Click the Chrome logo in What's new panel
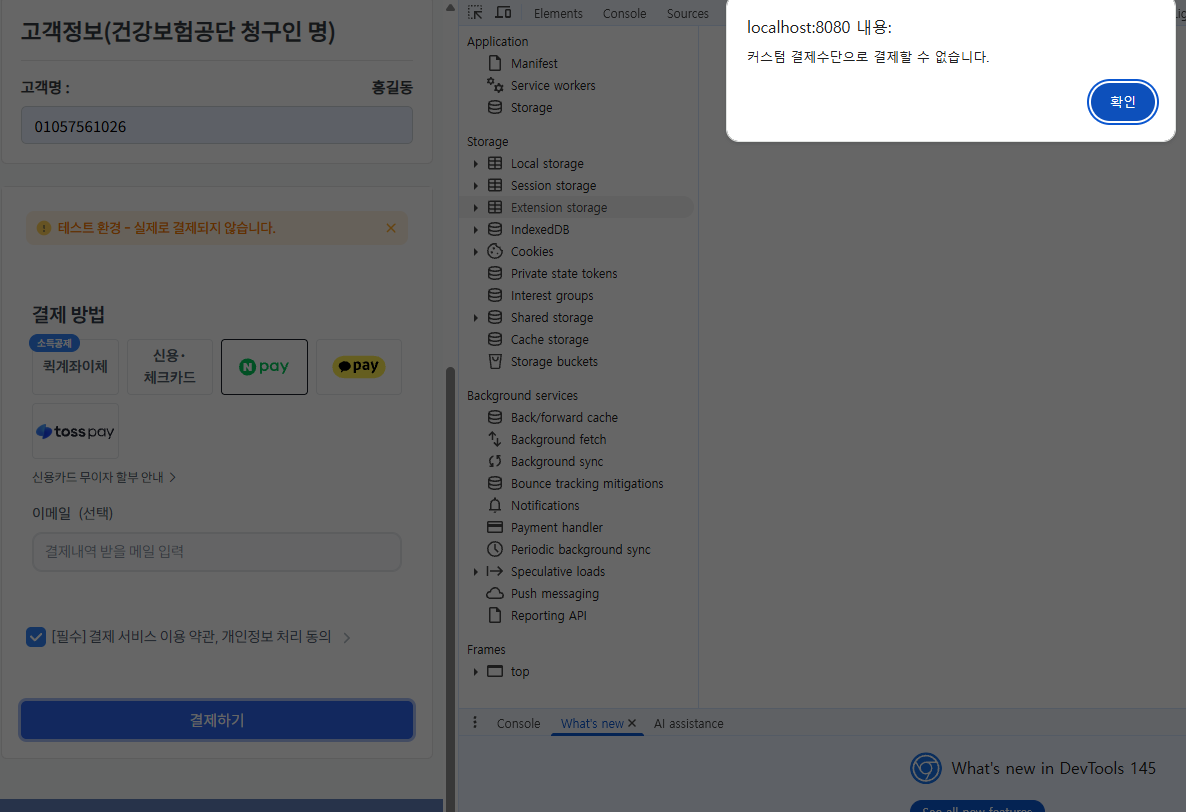The height and width of the screenshot is (812, 1186). (x=926, y=768)
